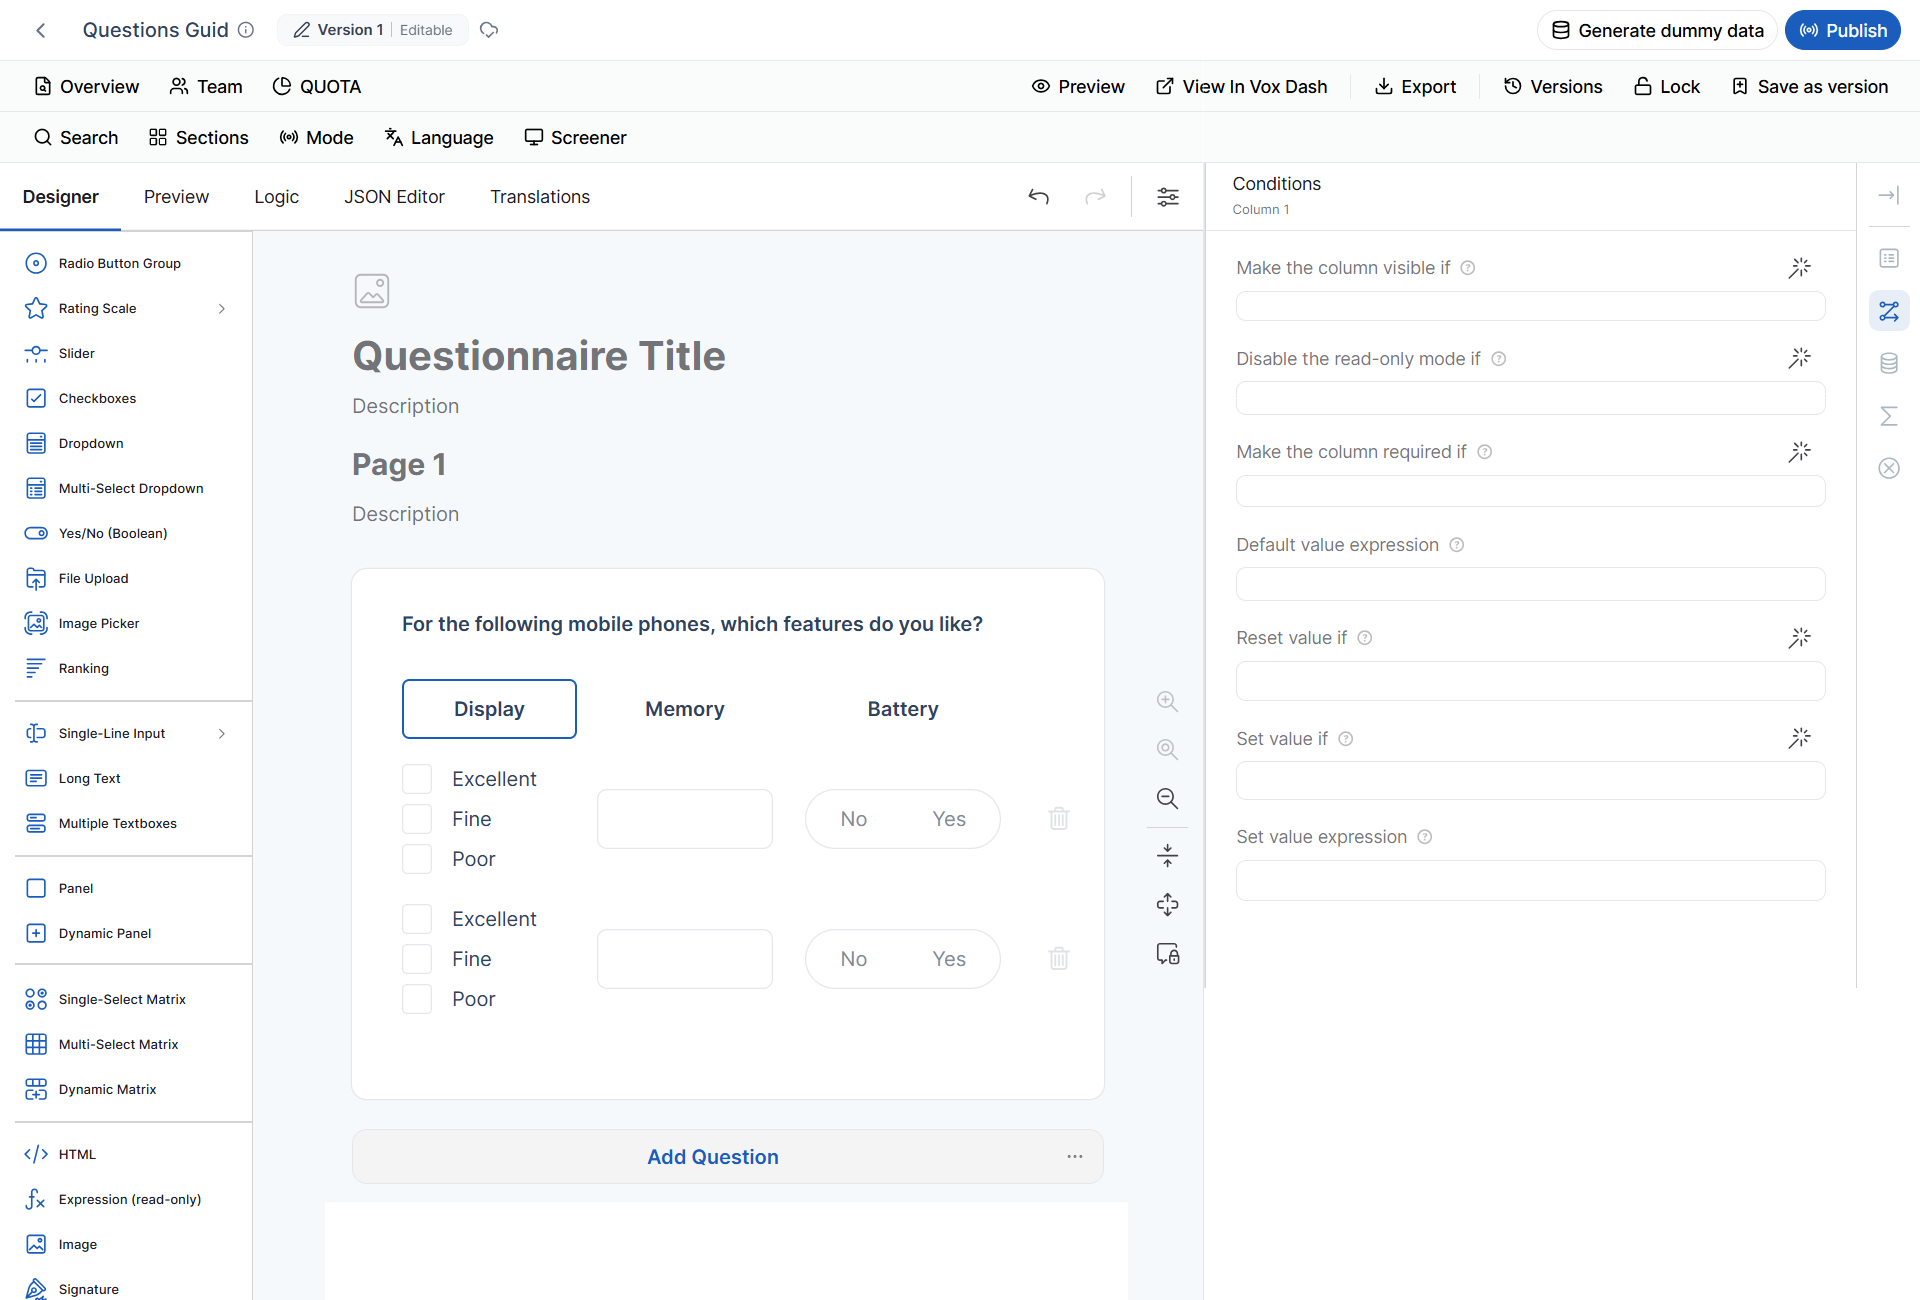Collapse the property panel arrow icon

pyautogui.click(x=1888, y=196)
